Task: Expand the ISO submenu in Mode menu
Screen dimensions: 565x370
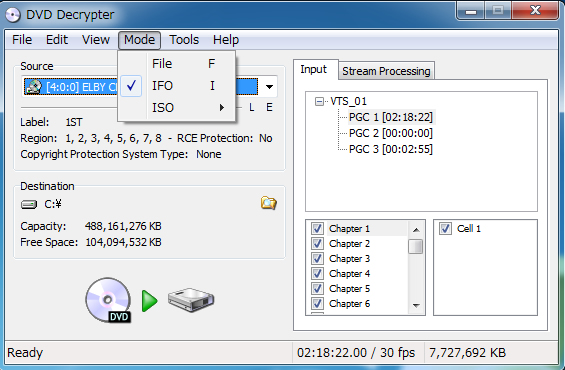Action: pos(187,107)
